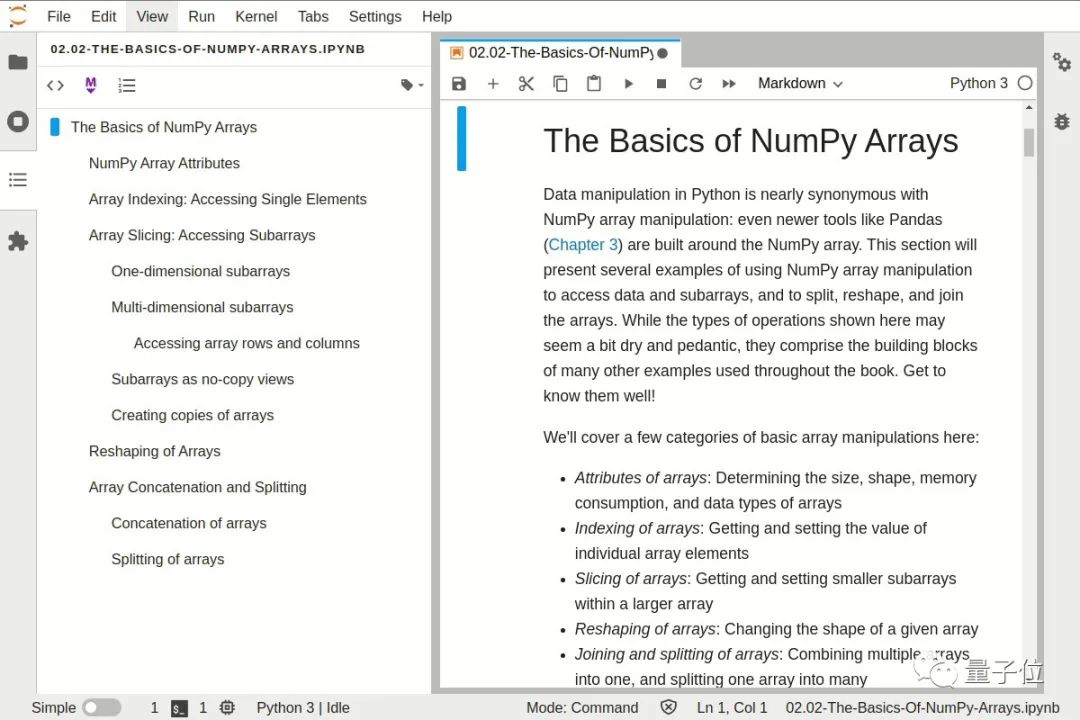This screenshot has width=1080, height=720.
Task: Open the File menu
Action: click(x=59, y=17)
